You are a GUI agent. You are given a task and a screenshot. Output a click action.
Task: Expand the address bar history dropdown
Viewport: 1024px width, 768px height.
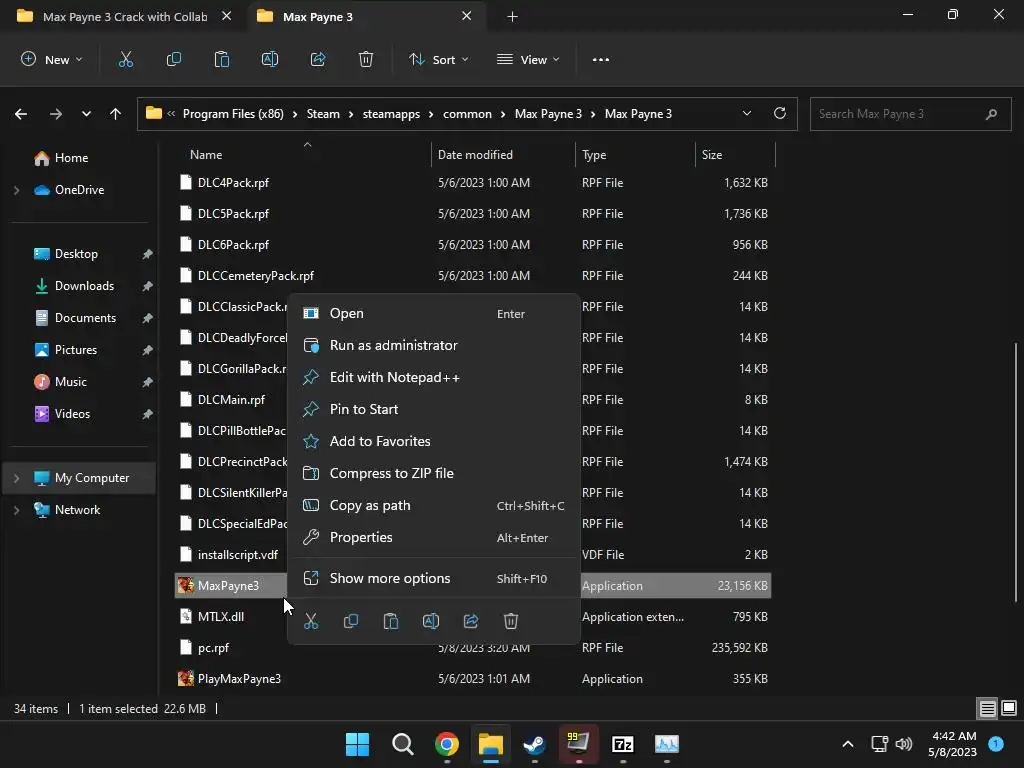coord(746,114)
